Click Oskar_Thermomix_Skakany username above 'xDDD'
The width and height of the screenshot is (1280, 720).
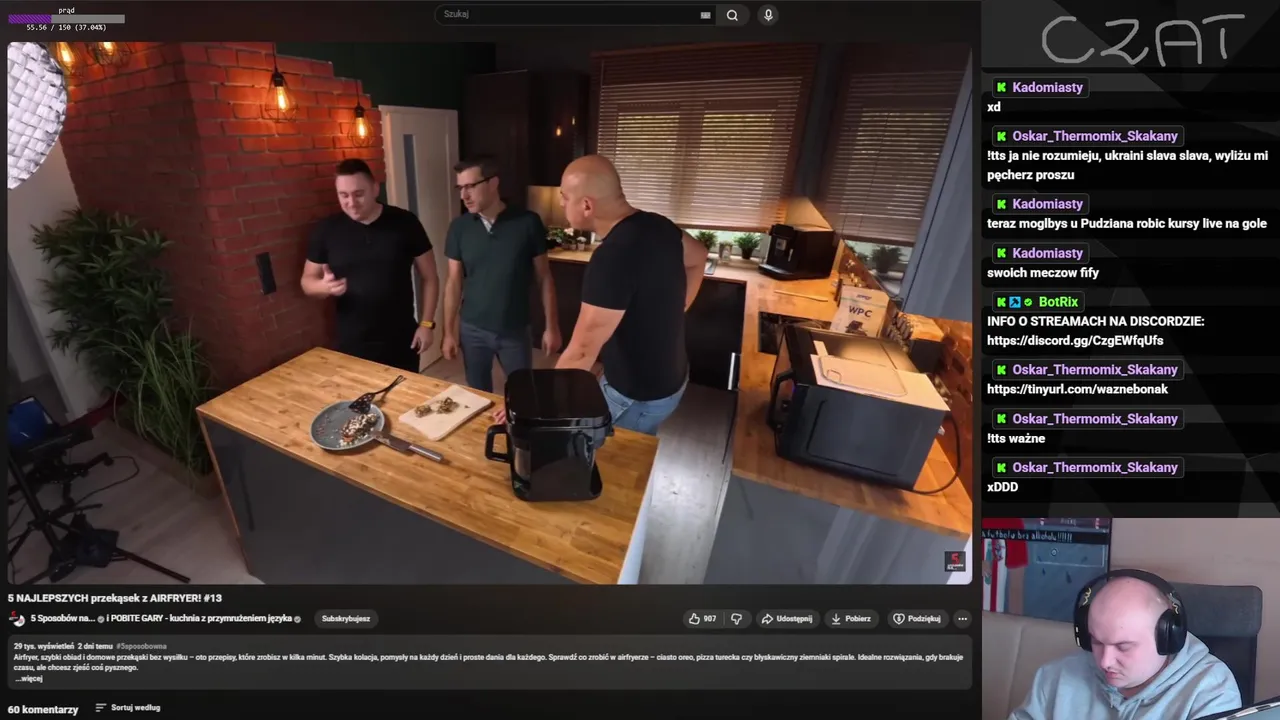click(x=1095, y=468)
